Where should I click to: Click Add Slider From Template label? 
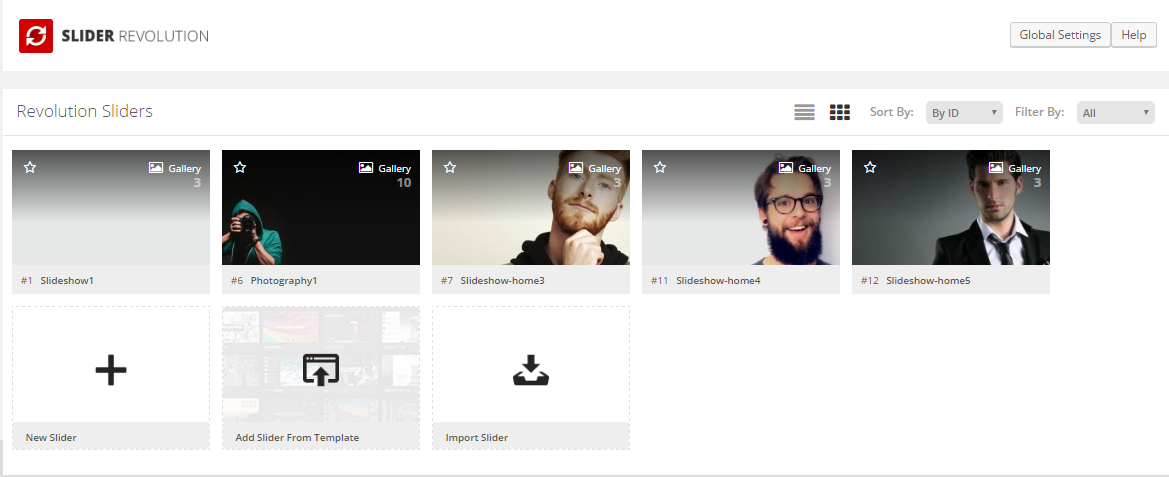(x=297, y=437)
